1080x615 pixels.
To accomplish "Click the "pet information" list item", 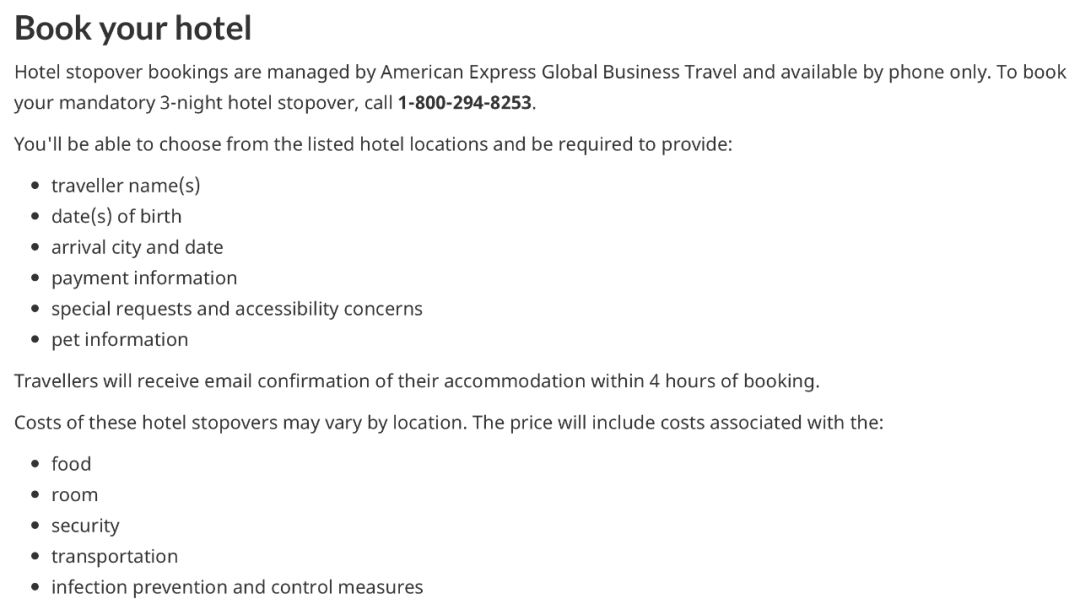I will pyautogui.click(x=120, y=340).
